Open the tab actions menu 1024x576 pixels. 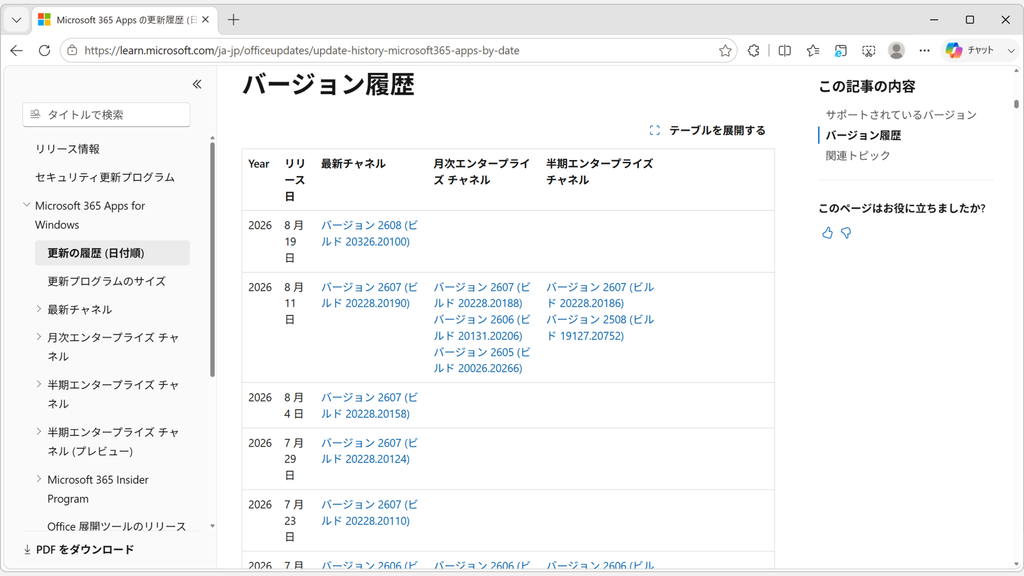coord(16,20)
